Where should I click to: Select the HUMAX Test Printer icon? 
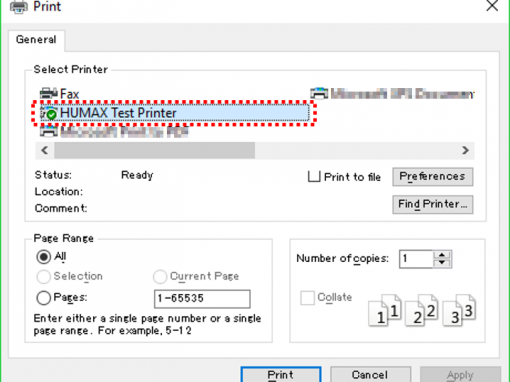pos(49,113)
